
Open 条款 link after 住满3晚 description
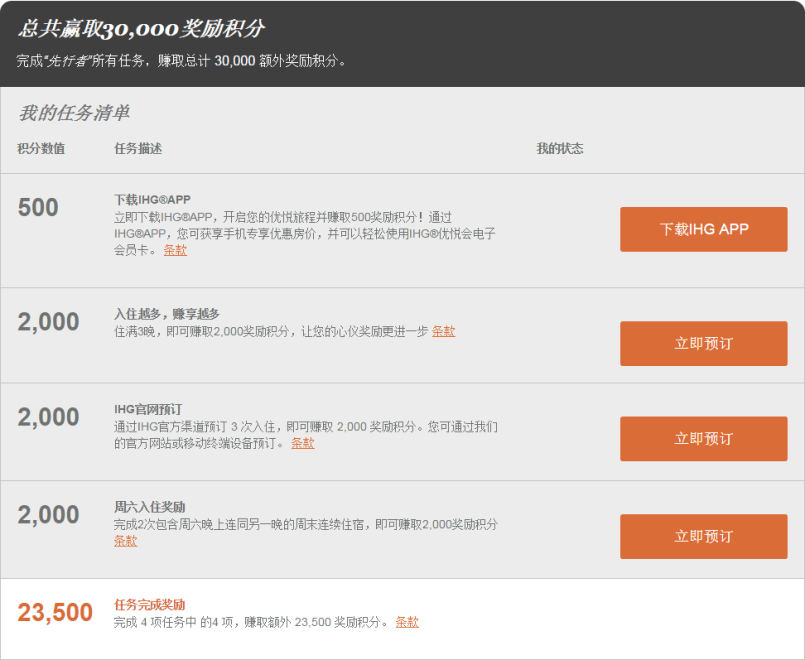click(444, 332)
